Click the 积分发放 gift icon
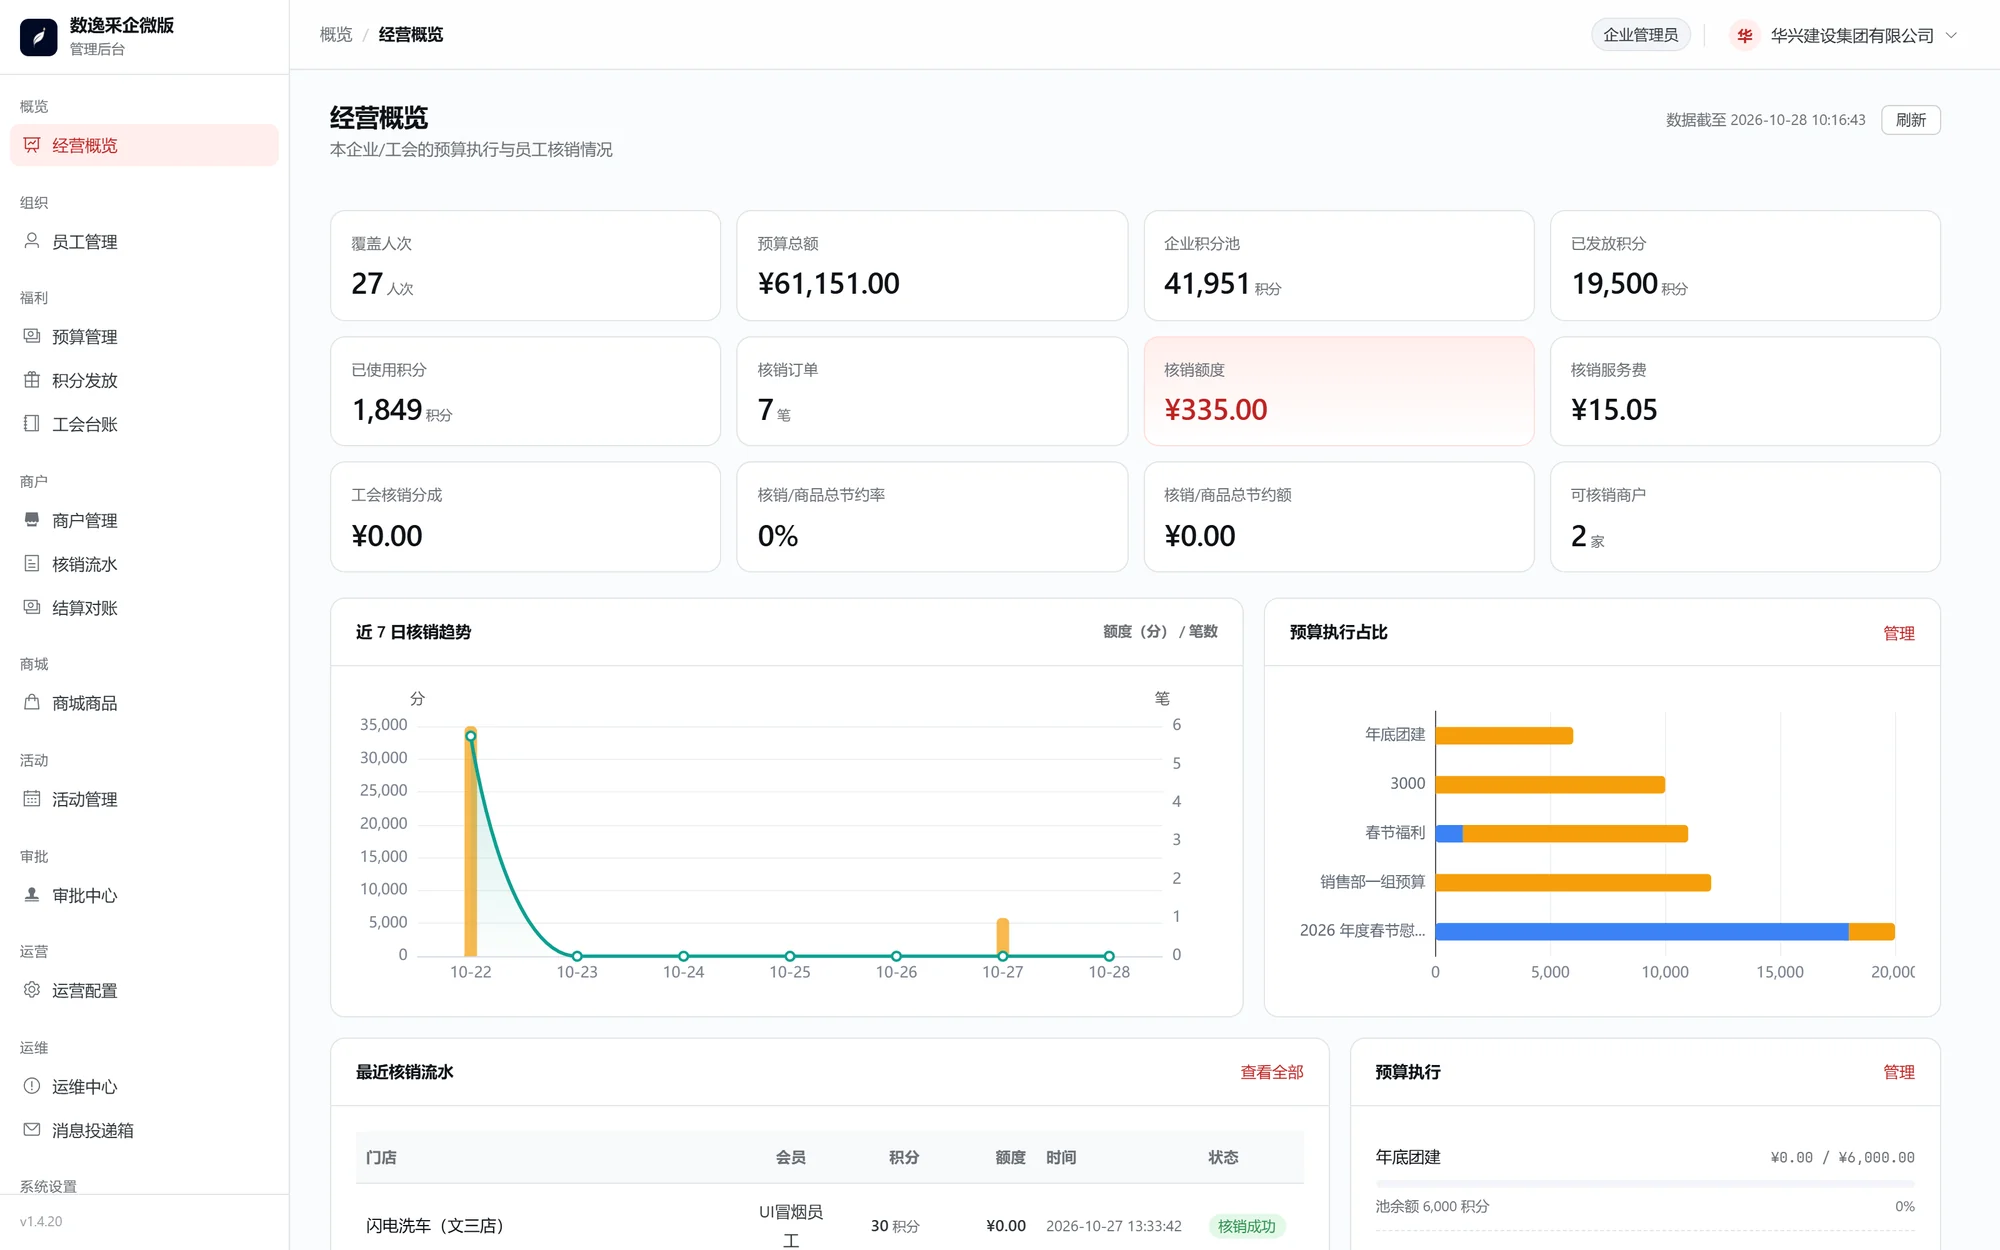2000x1250 pixels. point(32,380)
